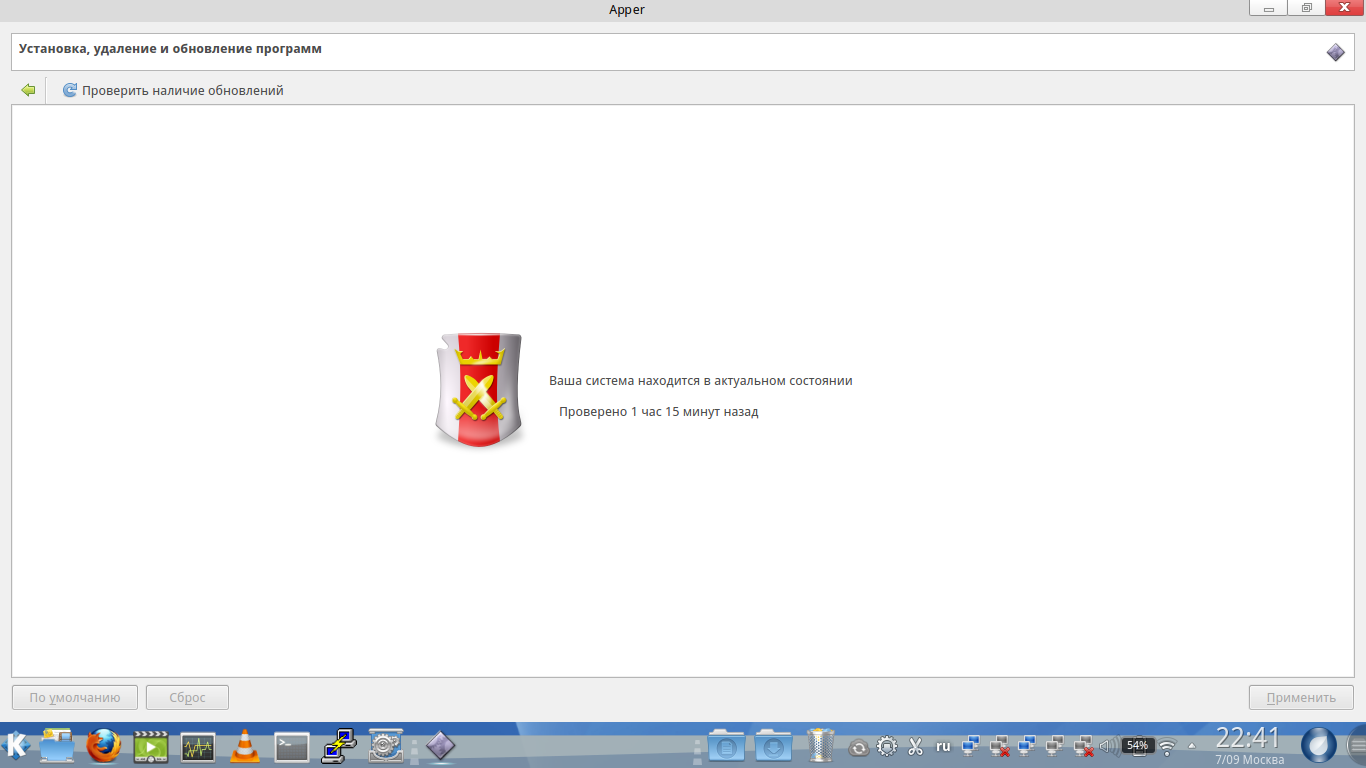Viewport: 1366px width, 768px height.
Task: Click the 'Применить' button
Action: tap(1301, 698)
